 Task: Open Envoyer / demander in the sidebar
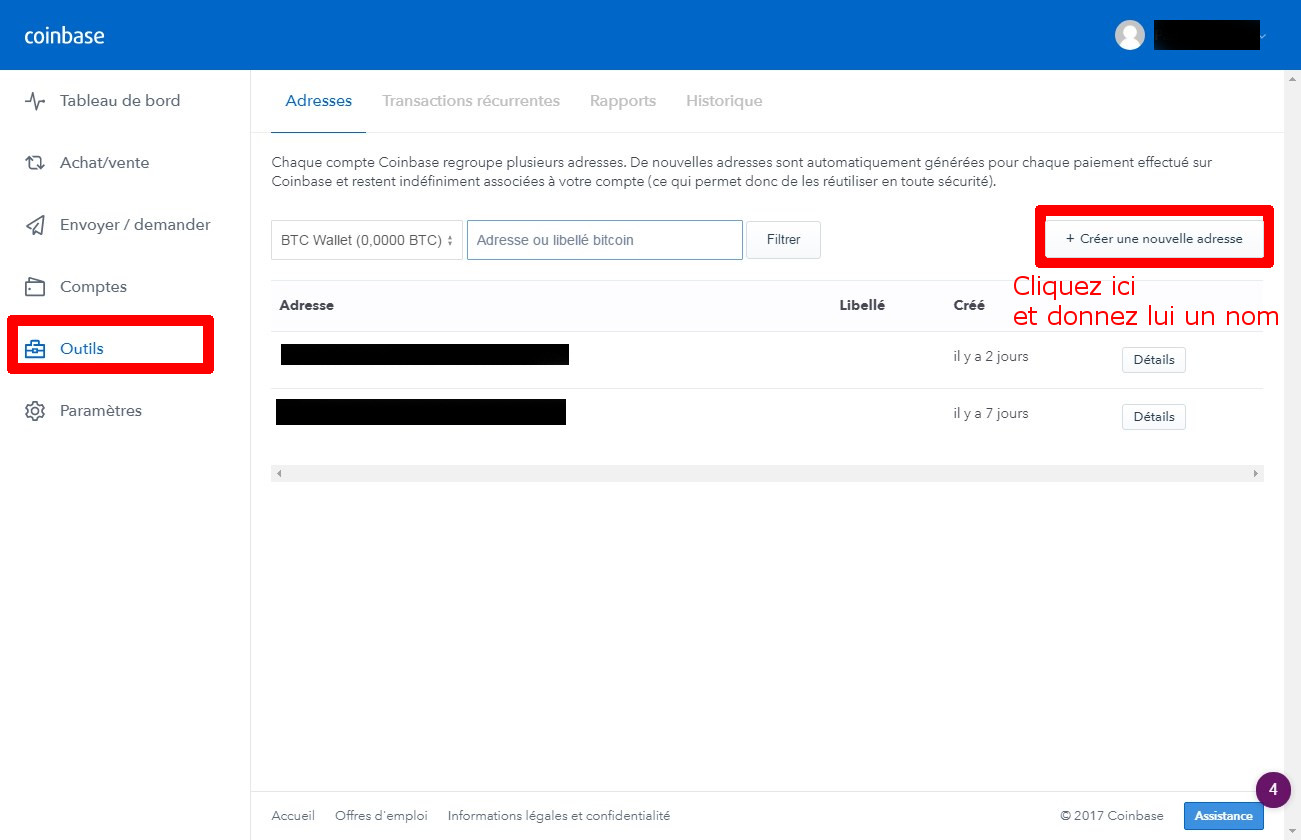coord(135,225)
